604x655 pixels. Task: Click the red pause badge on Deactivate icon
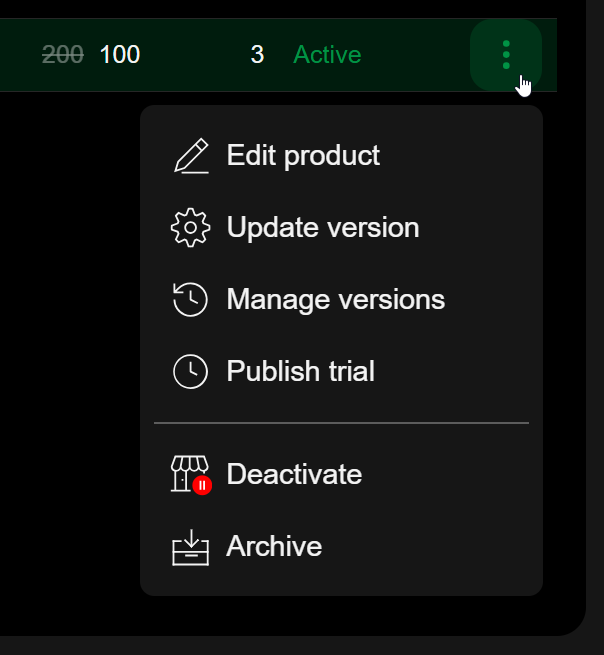(x=203, y=485)
